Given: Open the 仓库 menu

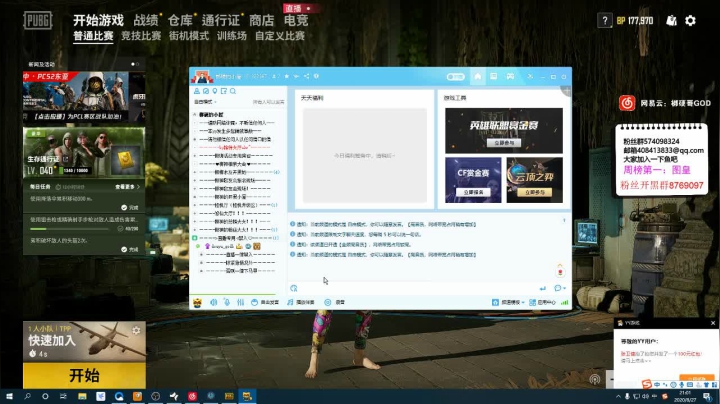Looking at the screenshot, I should click(x=180, y=20).
